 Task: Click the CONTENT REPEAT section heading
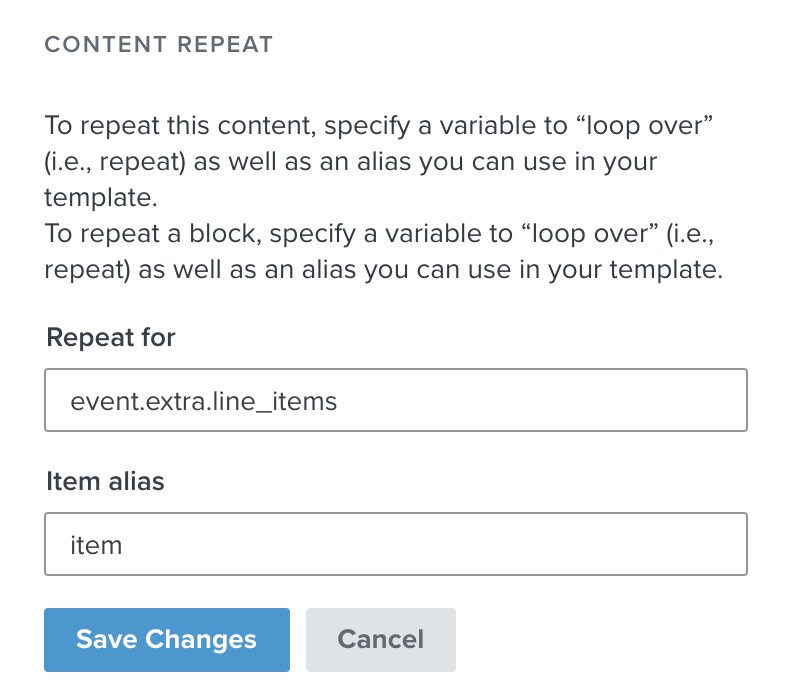click(x=159, y=45)
